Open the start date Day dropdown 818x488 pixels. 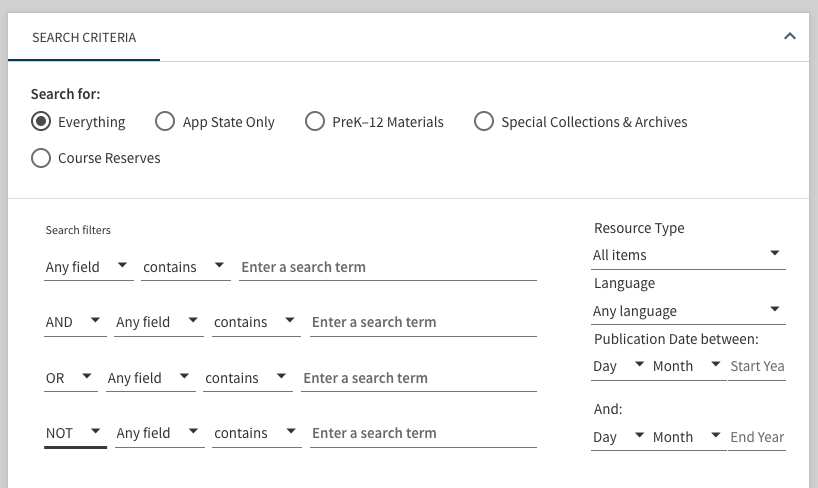pyautogui.click(x=617, y=366)
